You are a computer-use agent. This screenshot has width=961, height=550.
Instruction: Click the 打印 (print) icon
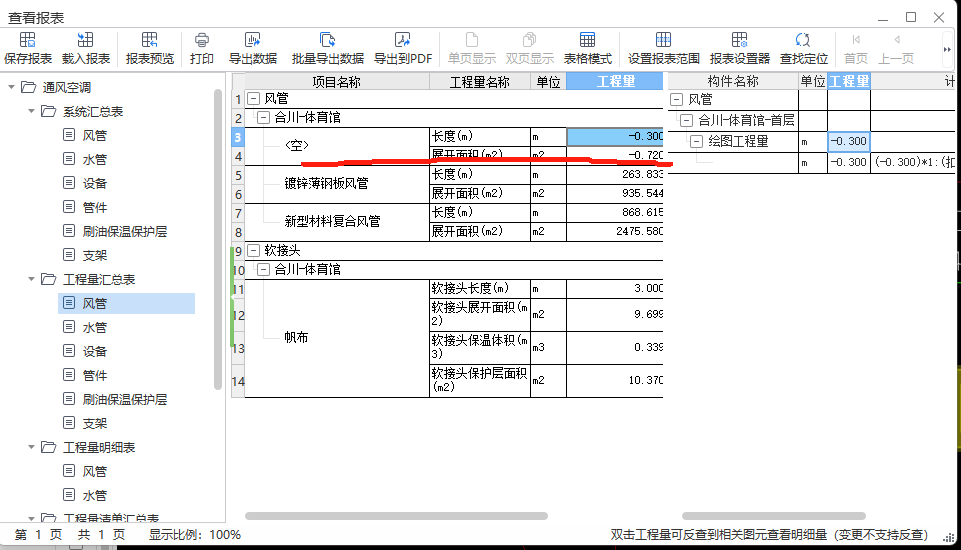pyautogui.click(x=202, y=48)
